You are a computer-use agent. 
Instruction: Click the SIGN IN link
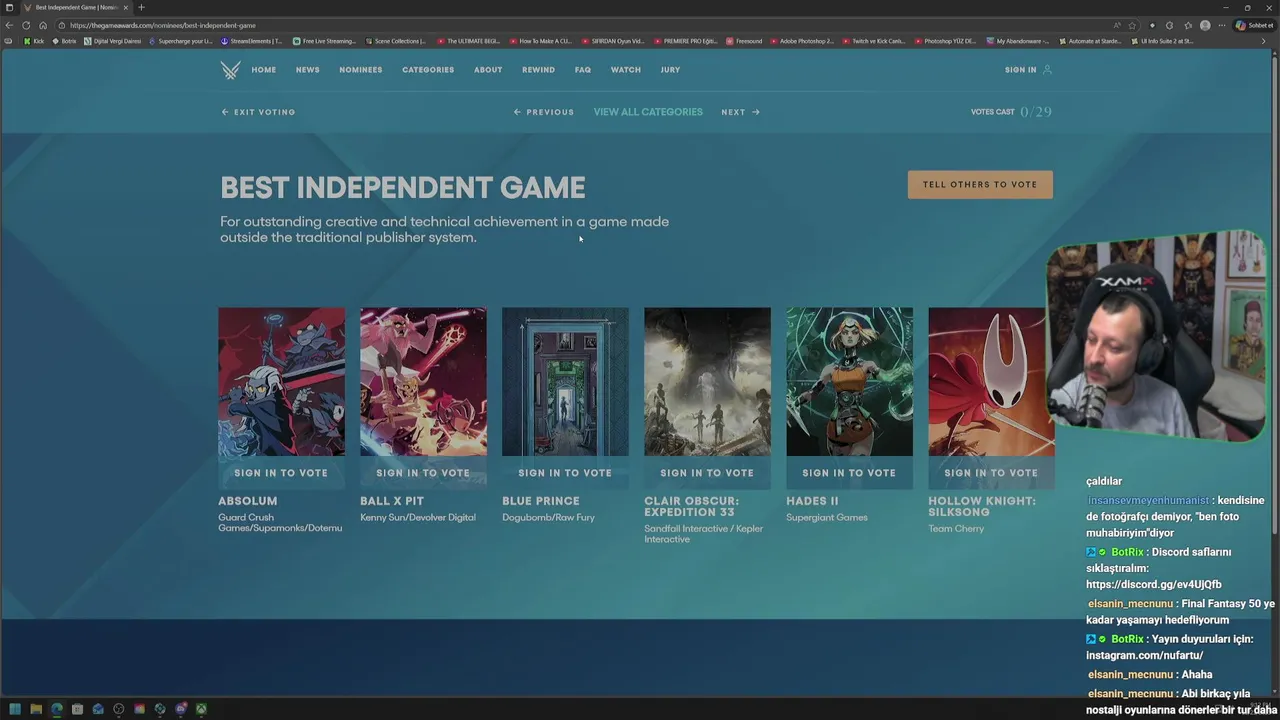pyautogui.click(x=1021, y=70)
